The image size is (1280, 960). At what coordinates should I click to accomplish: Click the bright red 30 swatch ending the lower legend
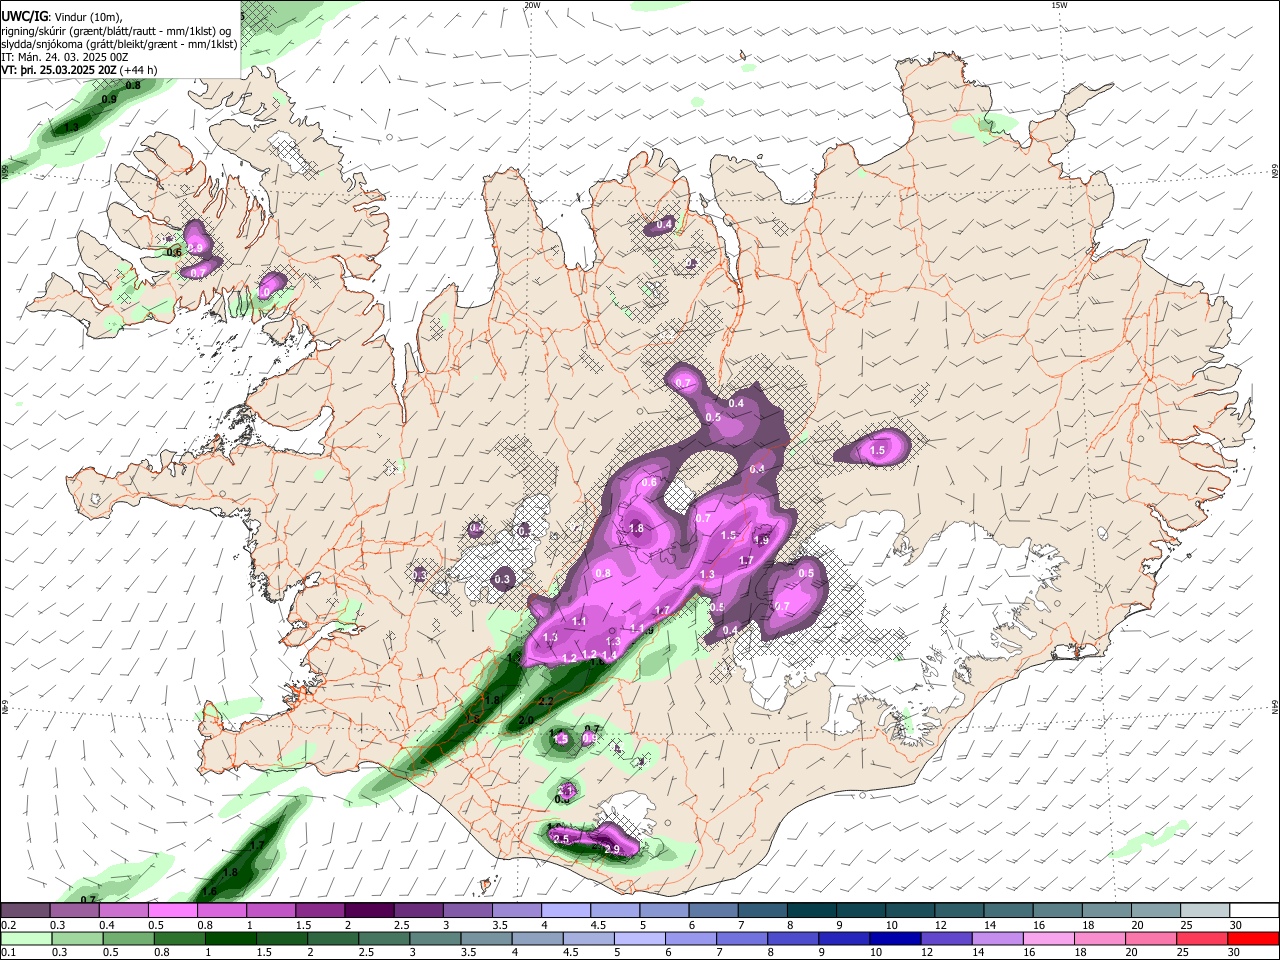(x=1252, y=938)
